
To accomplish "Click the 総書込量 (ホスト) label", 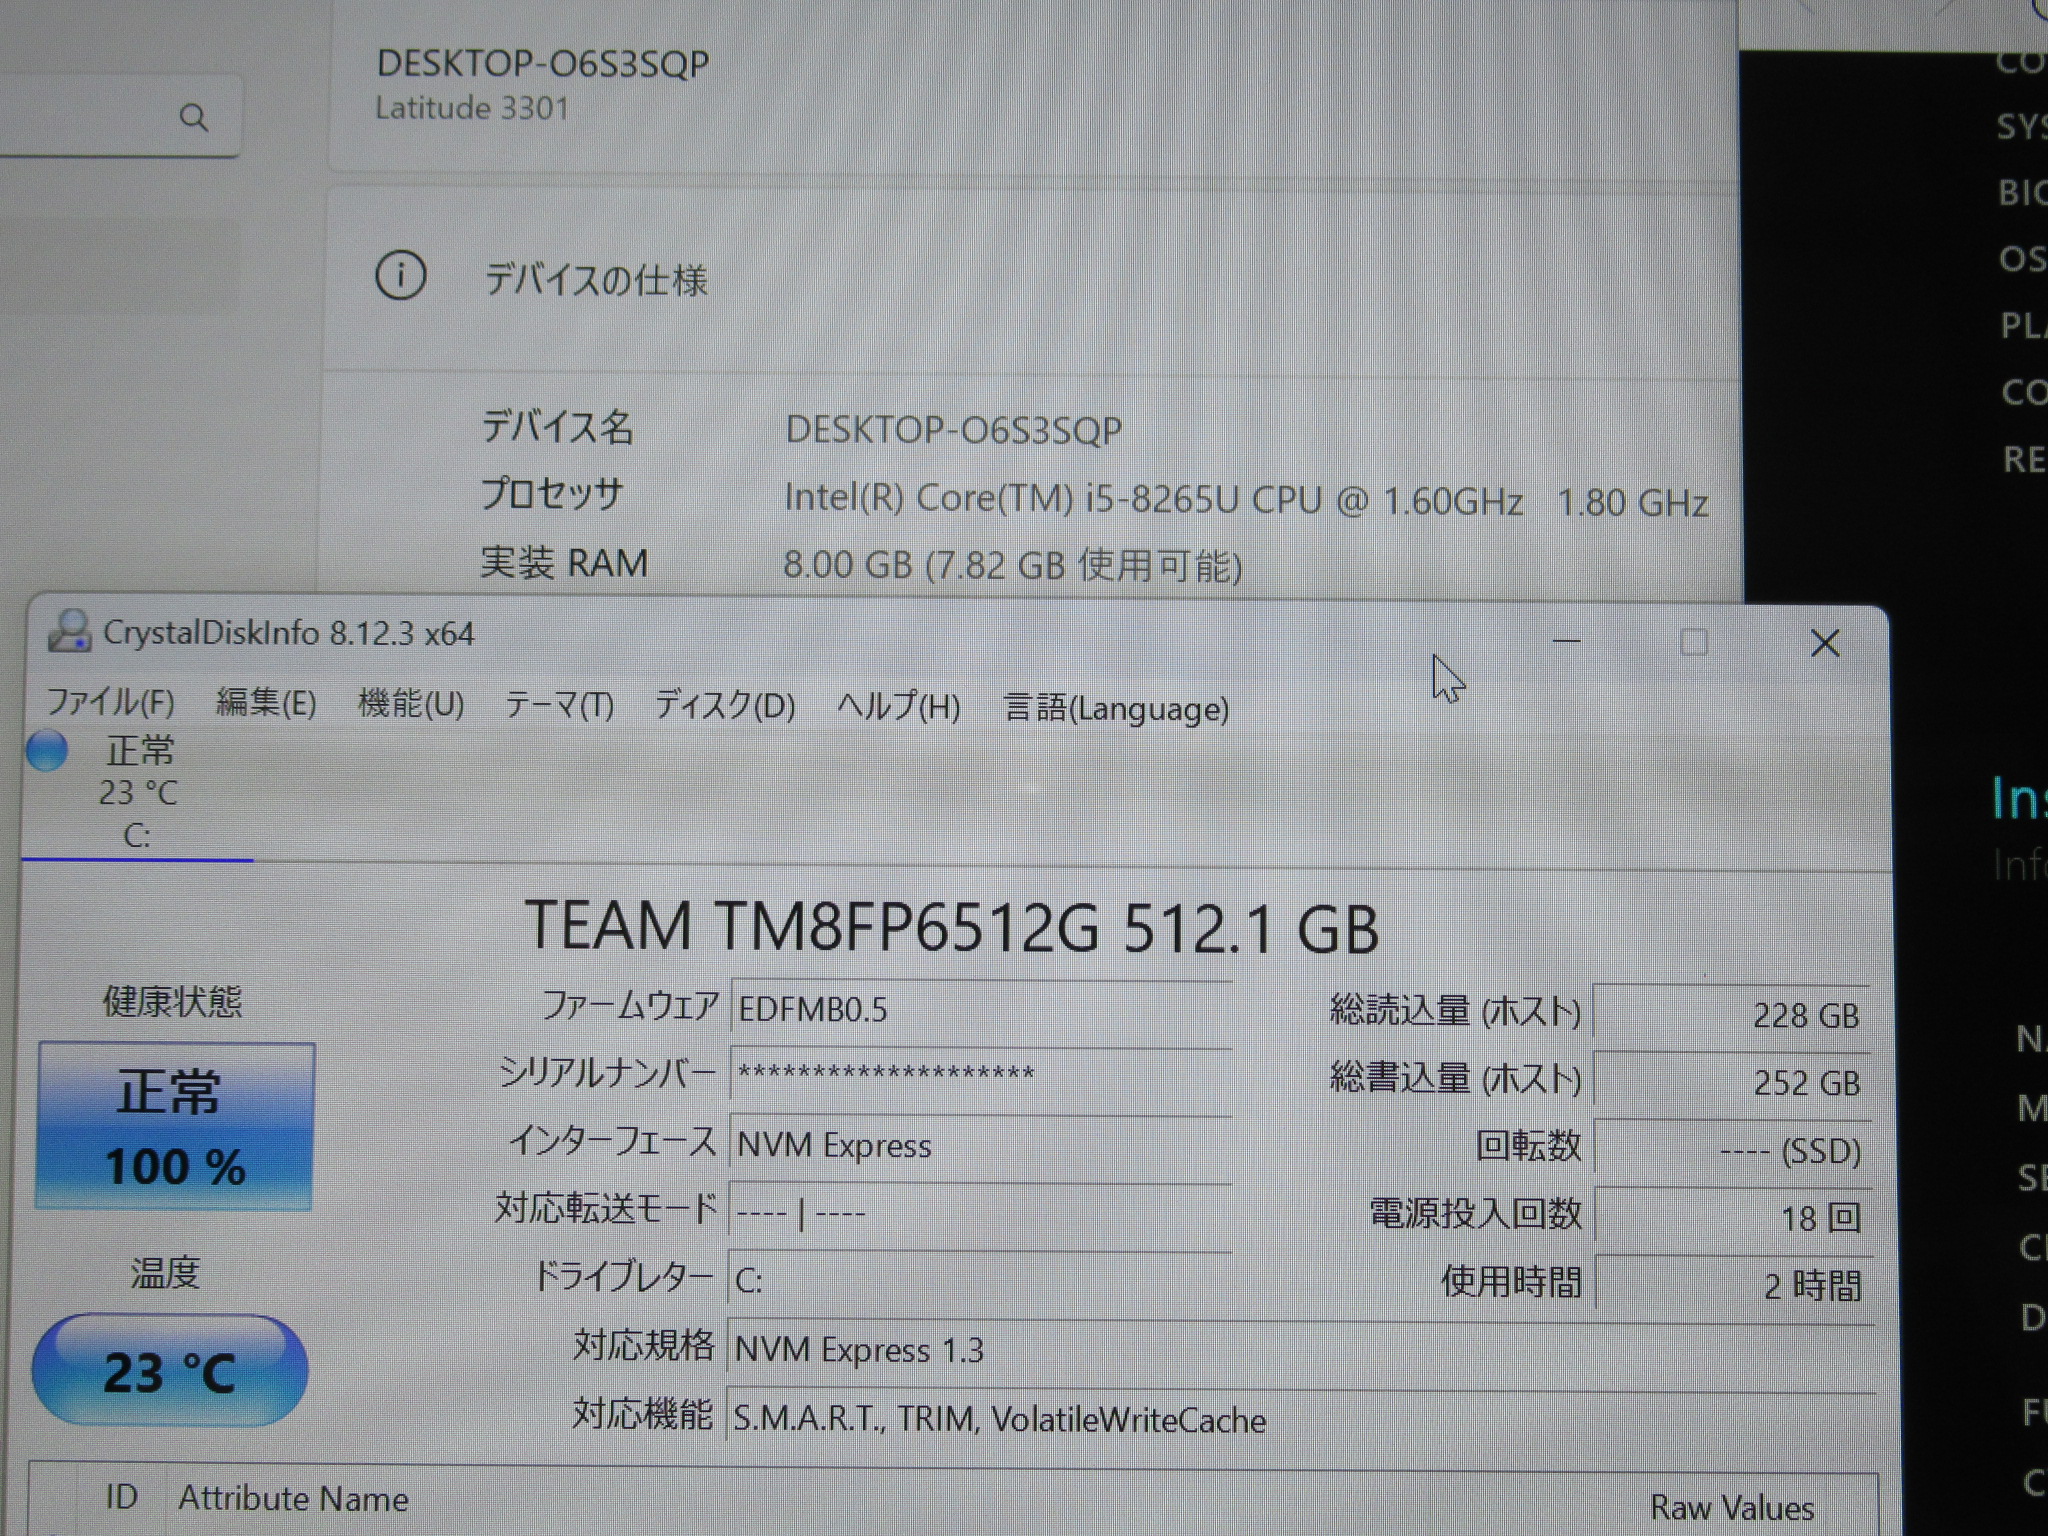I will point(1455,1079).
